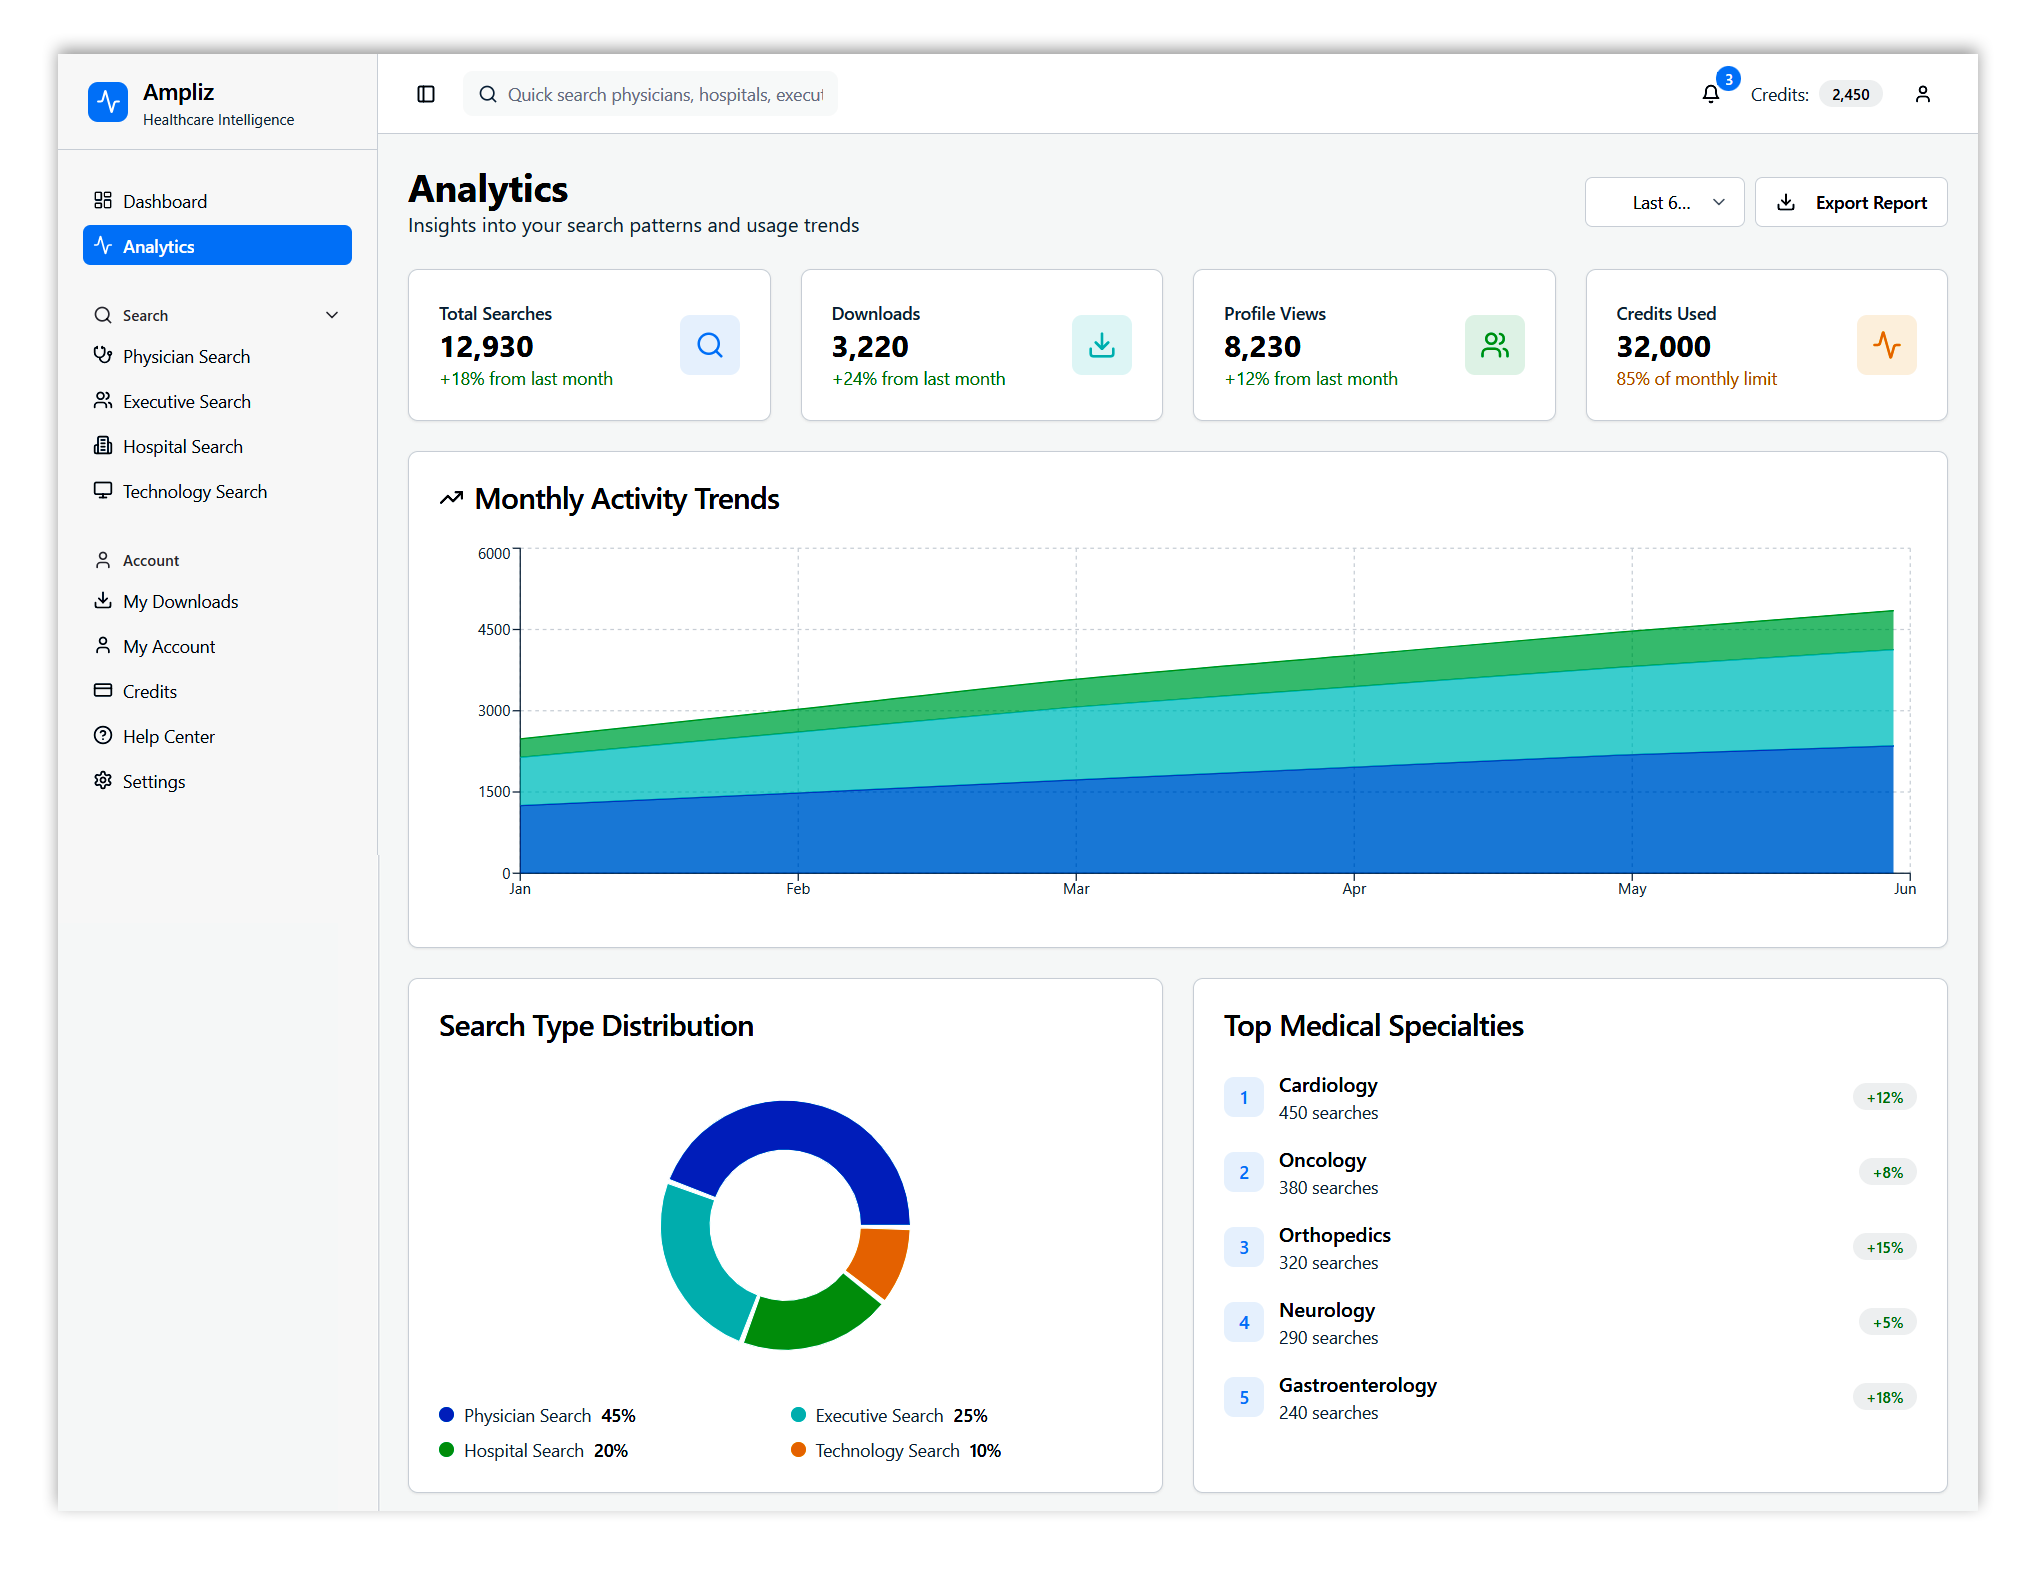Click the Profile Views people icon
2036x1582 pixels.
pyautogui.click(x=1494, y=345)
